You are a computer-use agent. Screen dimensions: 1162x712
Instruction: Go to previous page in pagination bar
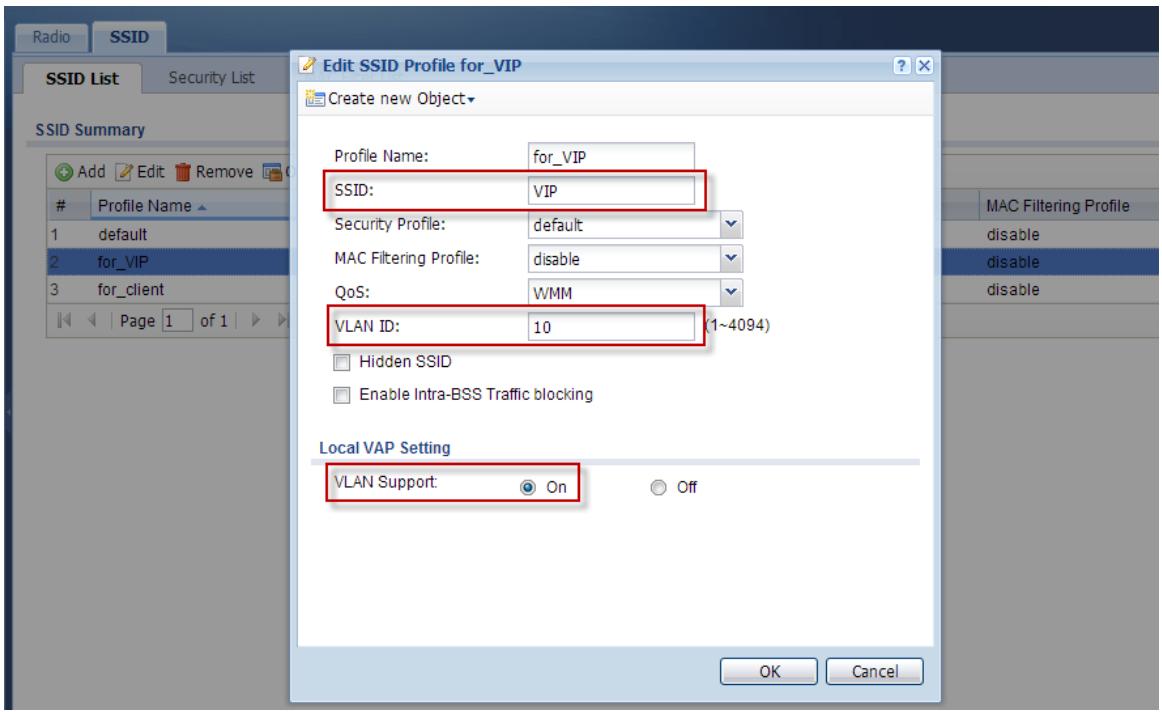tap(92, 320)
